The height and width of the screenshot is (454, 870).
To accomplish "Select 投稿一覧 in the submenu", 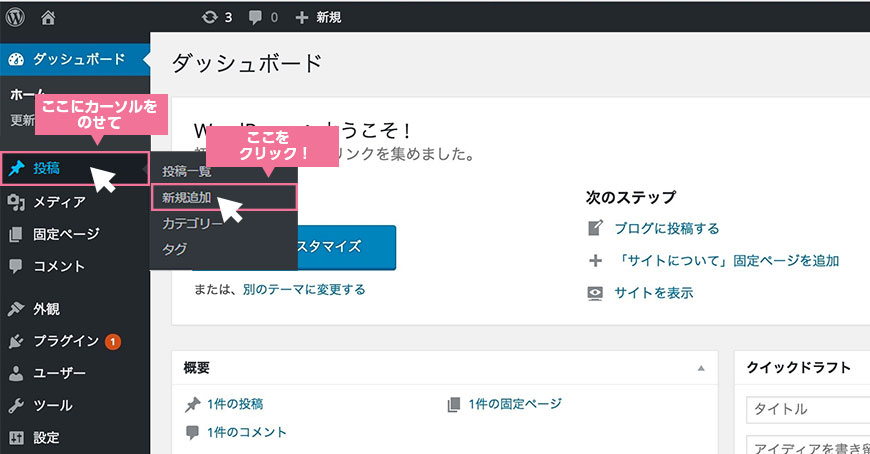I will [x=187, y=171].
